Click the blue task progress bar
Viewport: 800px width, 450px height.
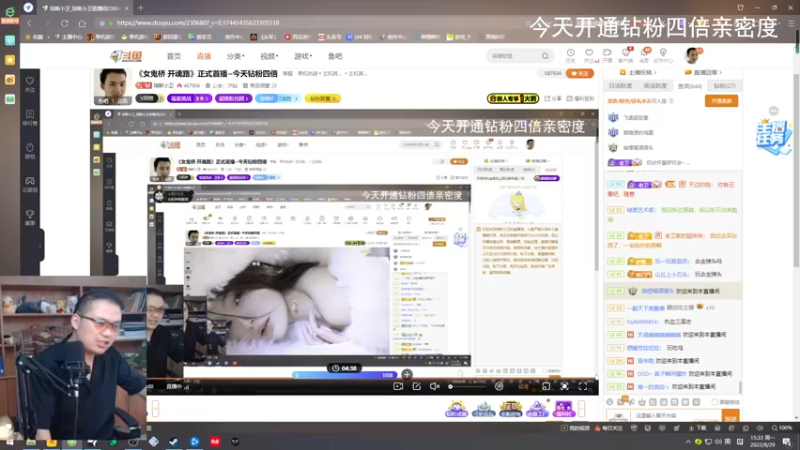click(345, 375)
